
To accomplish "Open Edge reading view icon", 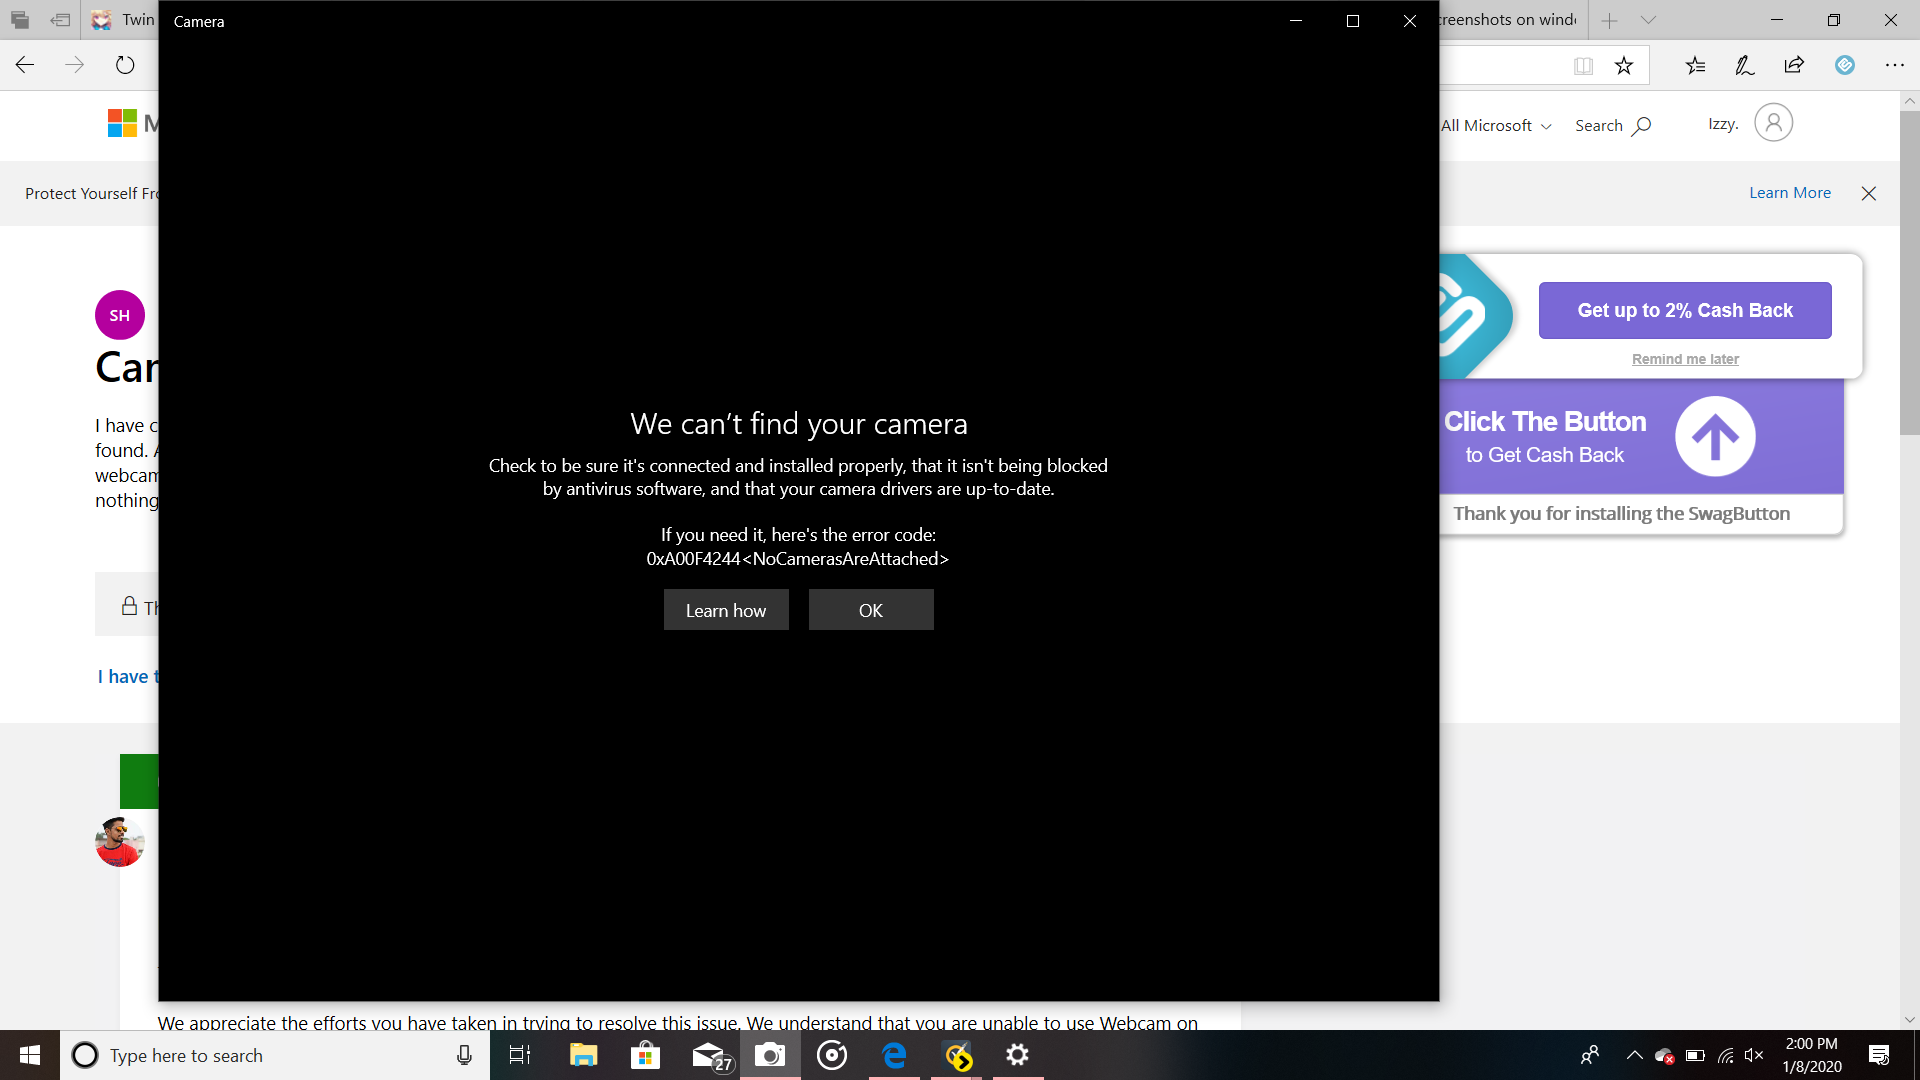I will (x=1583, y=66).
